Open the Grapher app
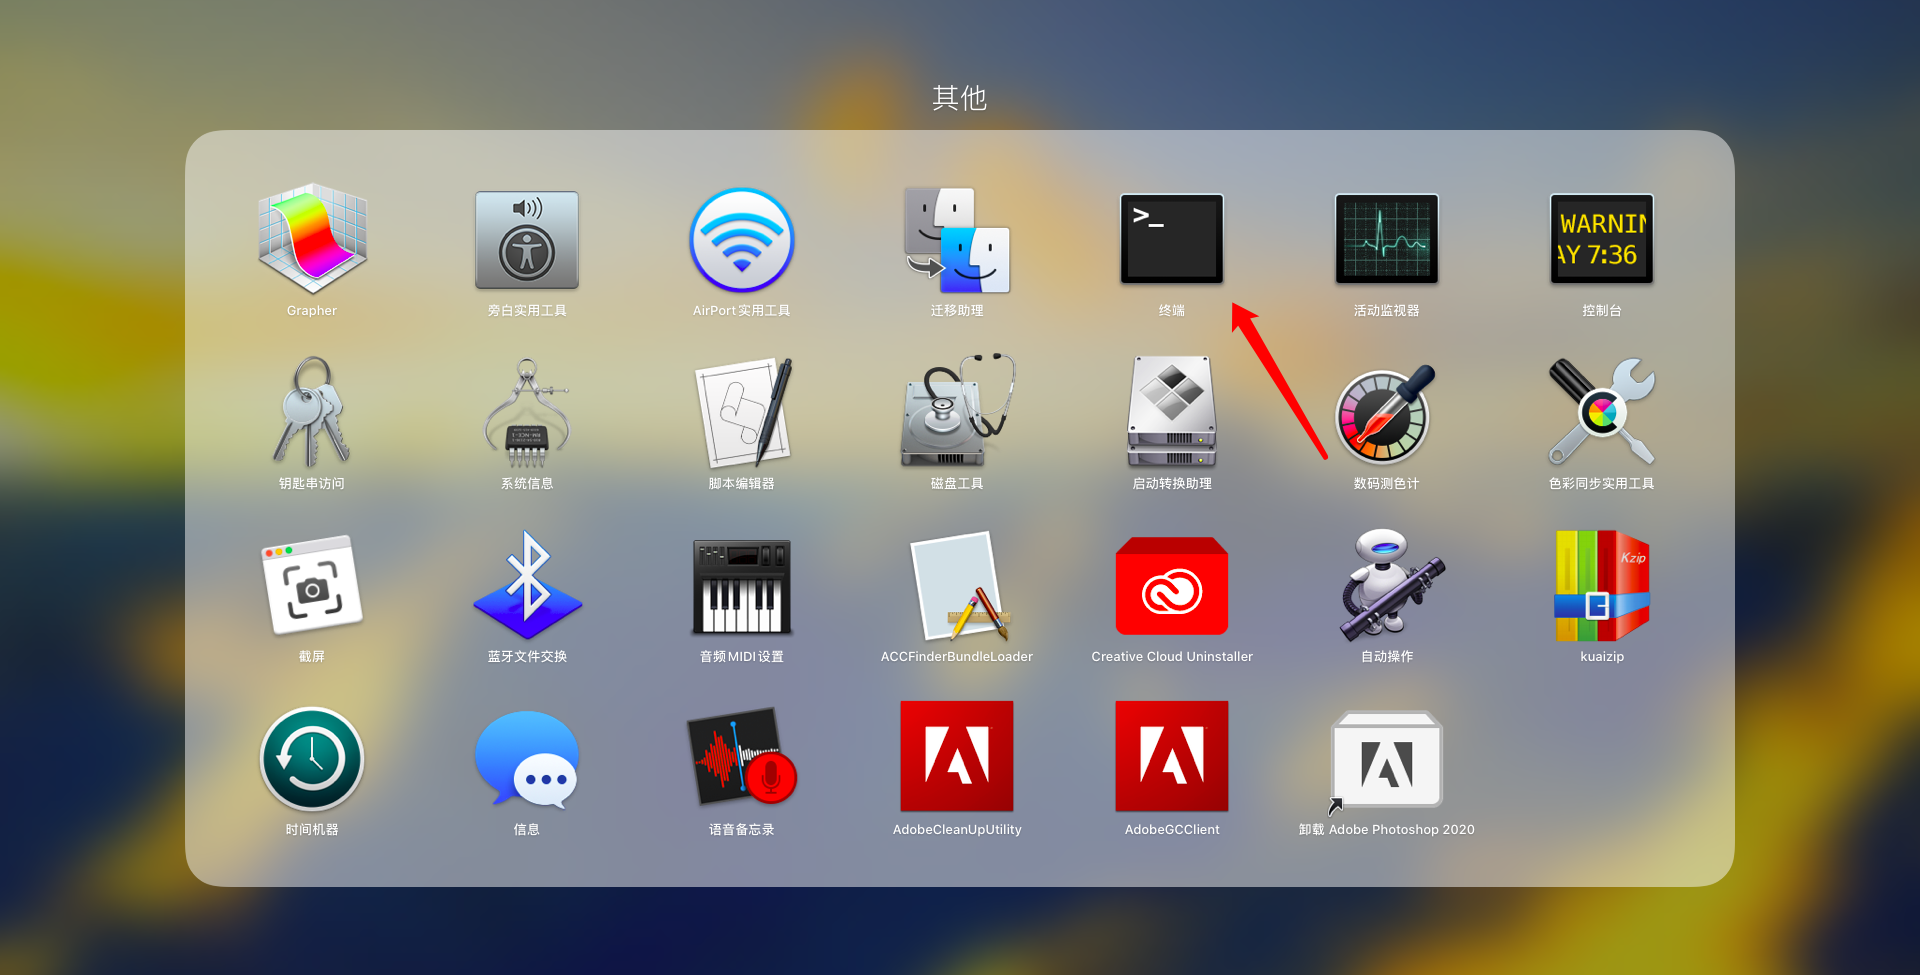The height and width of the screenshot is (975, 1920). tap(312, 240)
